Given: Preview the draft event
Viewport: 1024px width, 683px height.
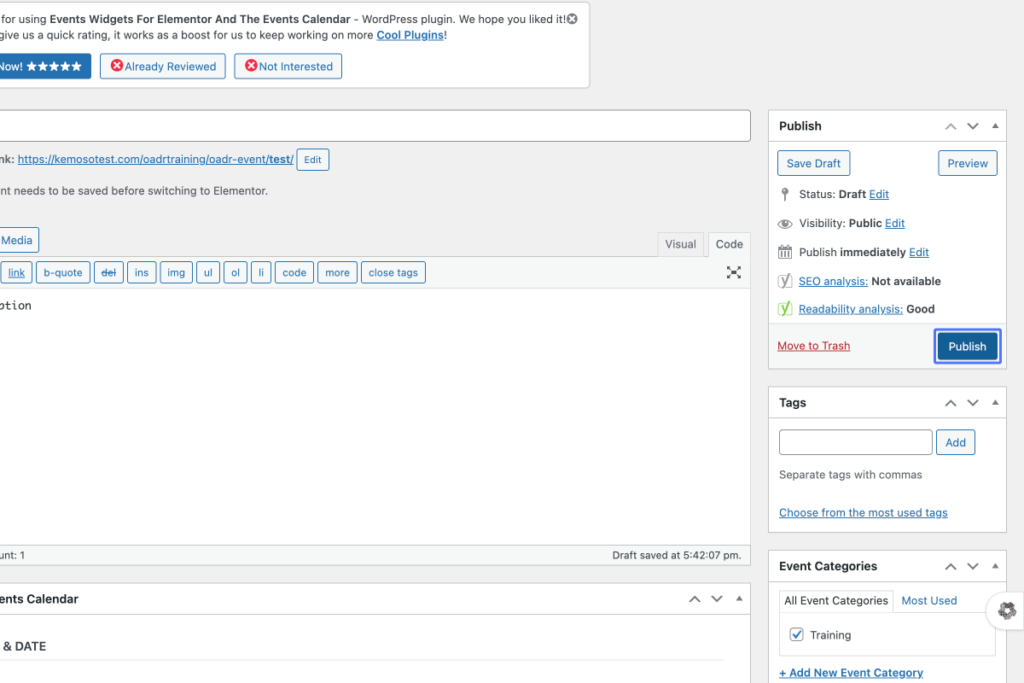Looking at the screenshot, I should [968, 163].
